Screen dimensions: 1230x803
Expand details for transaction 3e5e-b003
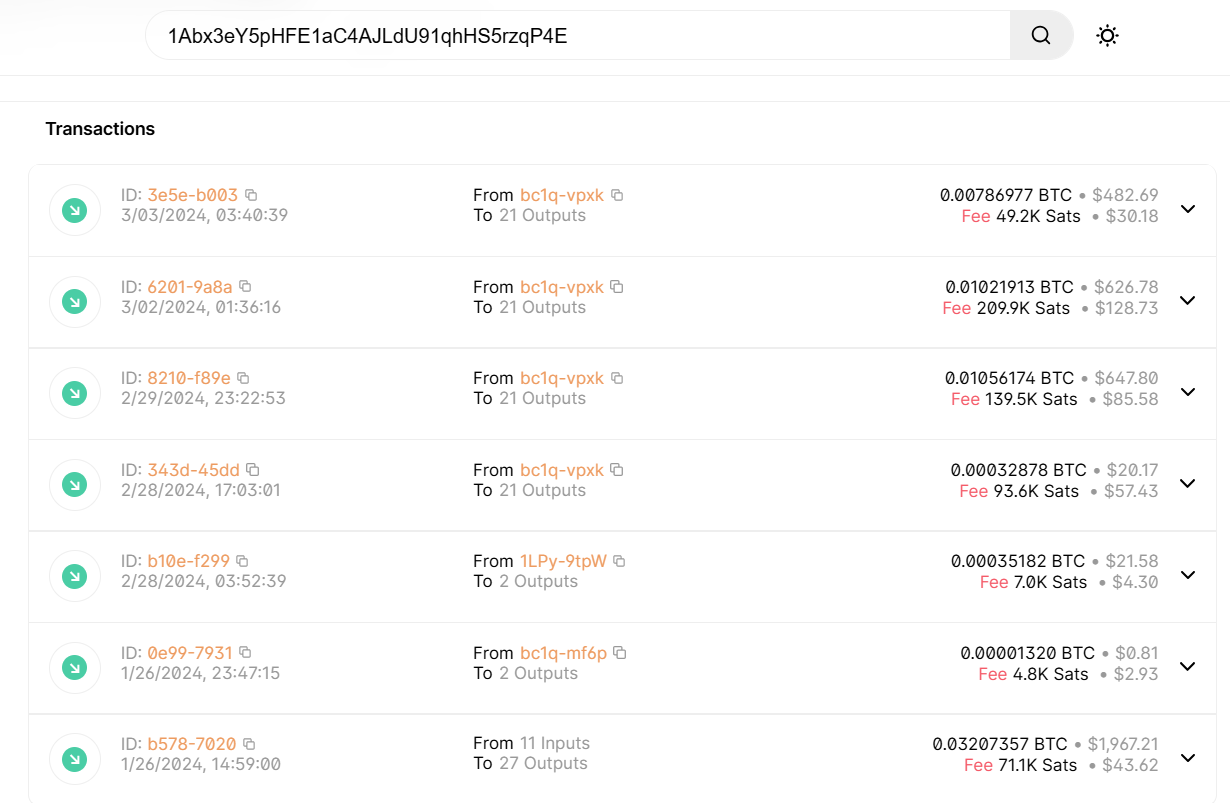[x=1187, y=210]
